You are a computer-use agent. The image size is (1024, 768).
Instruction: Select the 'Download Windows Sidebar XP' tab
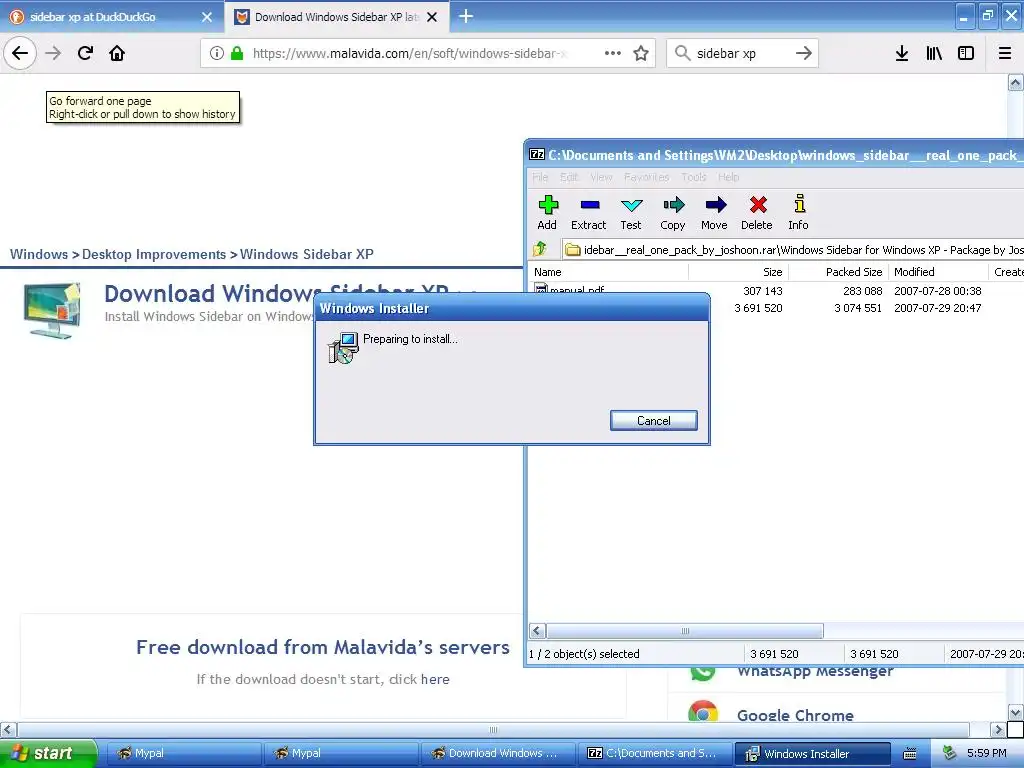pos(336,17)
